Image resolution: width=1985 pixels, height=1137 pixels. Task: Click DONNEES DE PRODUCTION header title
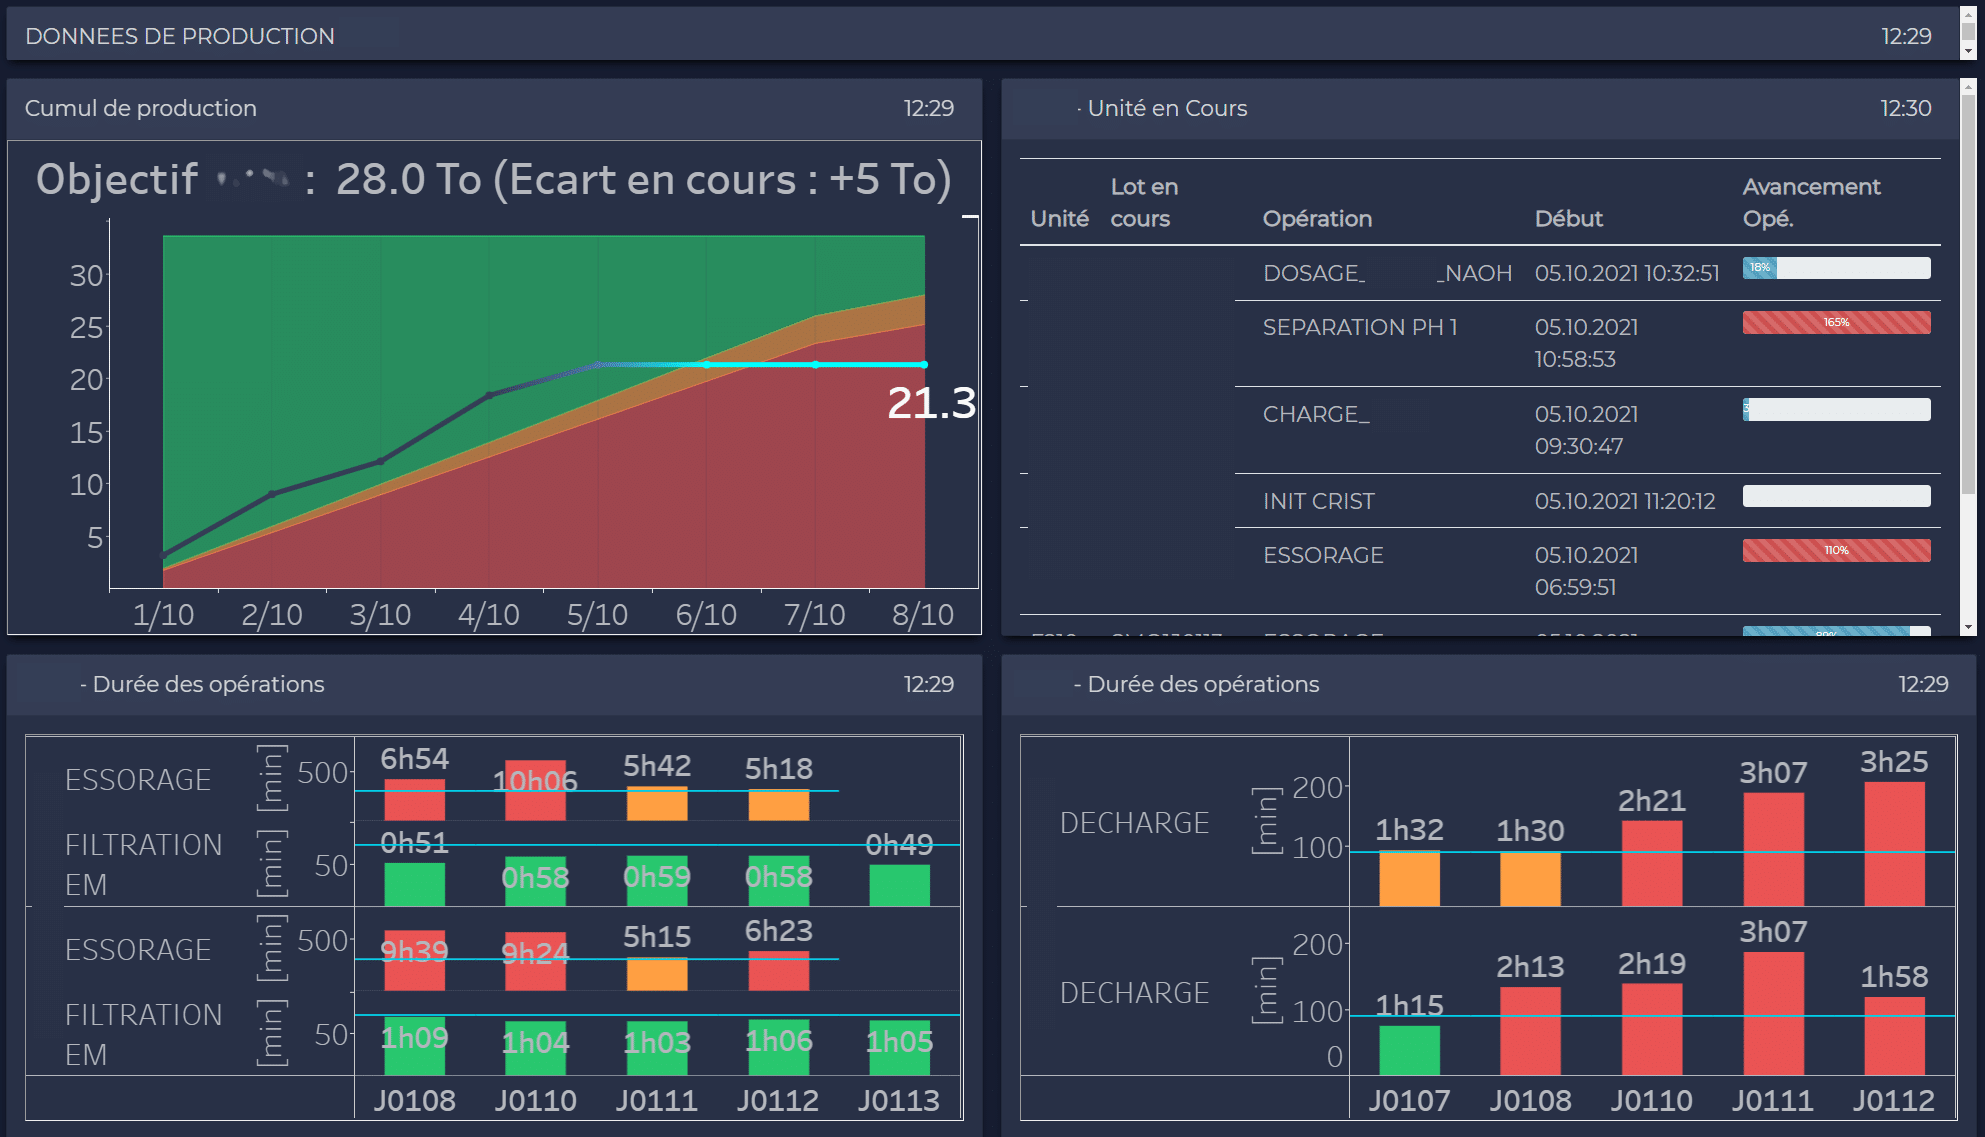(180, 36)
